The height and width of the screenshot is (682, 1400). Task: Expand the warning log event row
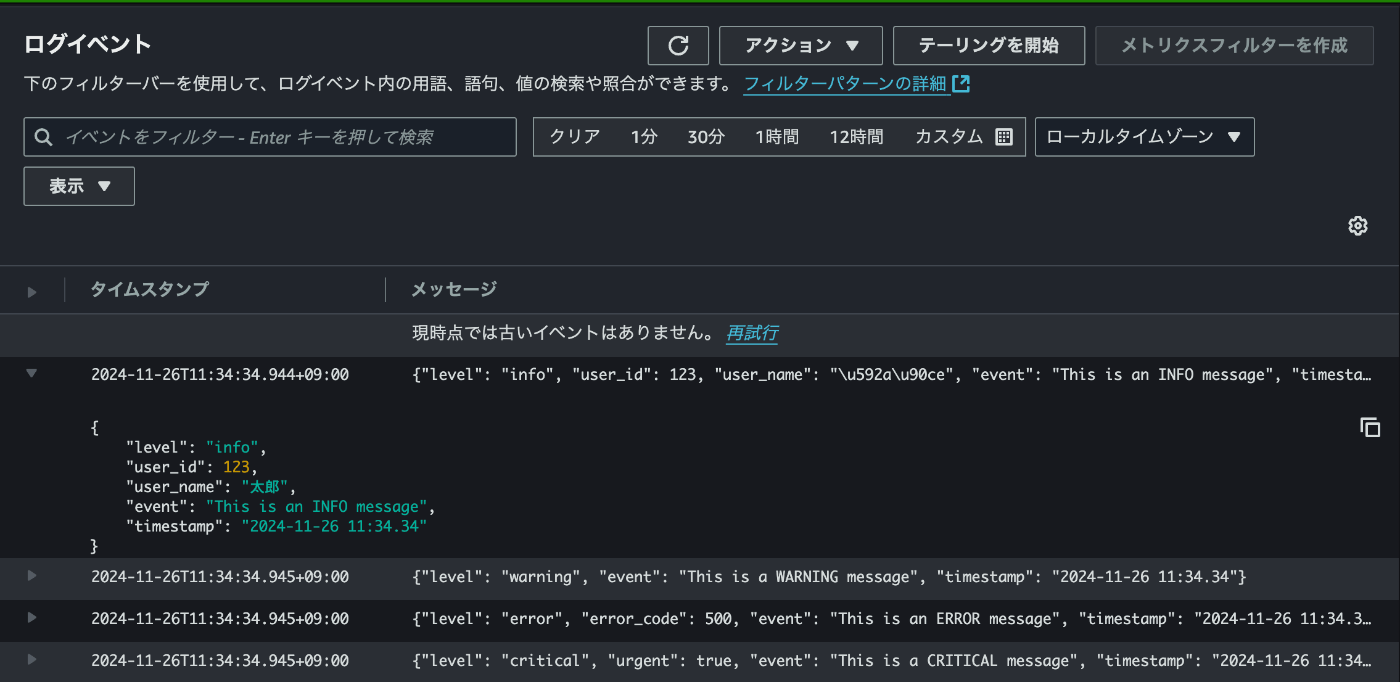click(32, 575)
